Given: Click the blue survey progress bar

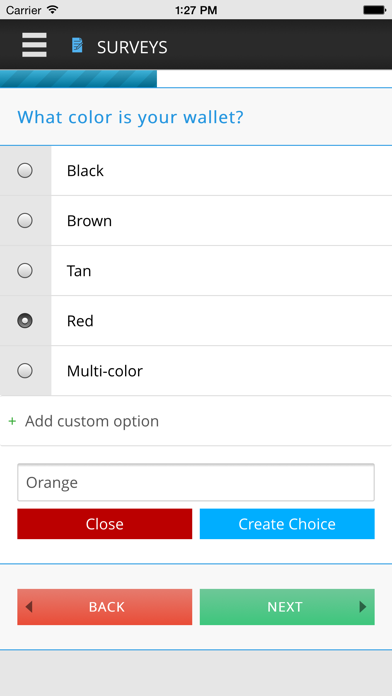Looking at the screenshot, I should click(78, 79).
